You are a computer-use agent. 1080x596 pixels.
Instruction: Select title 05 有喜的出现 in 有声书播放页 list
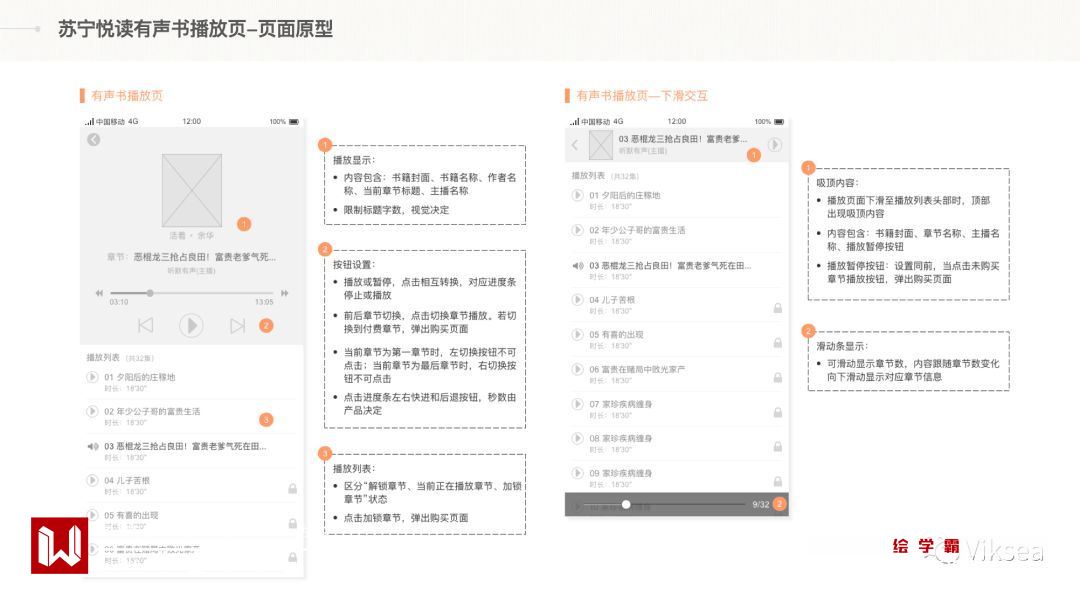[x=132, y=515]
